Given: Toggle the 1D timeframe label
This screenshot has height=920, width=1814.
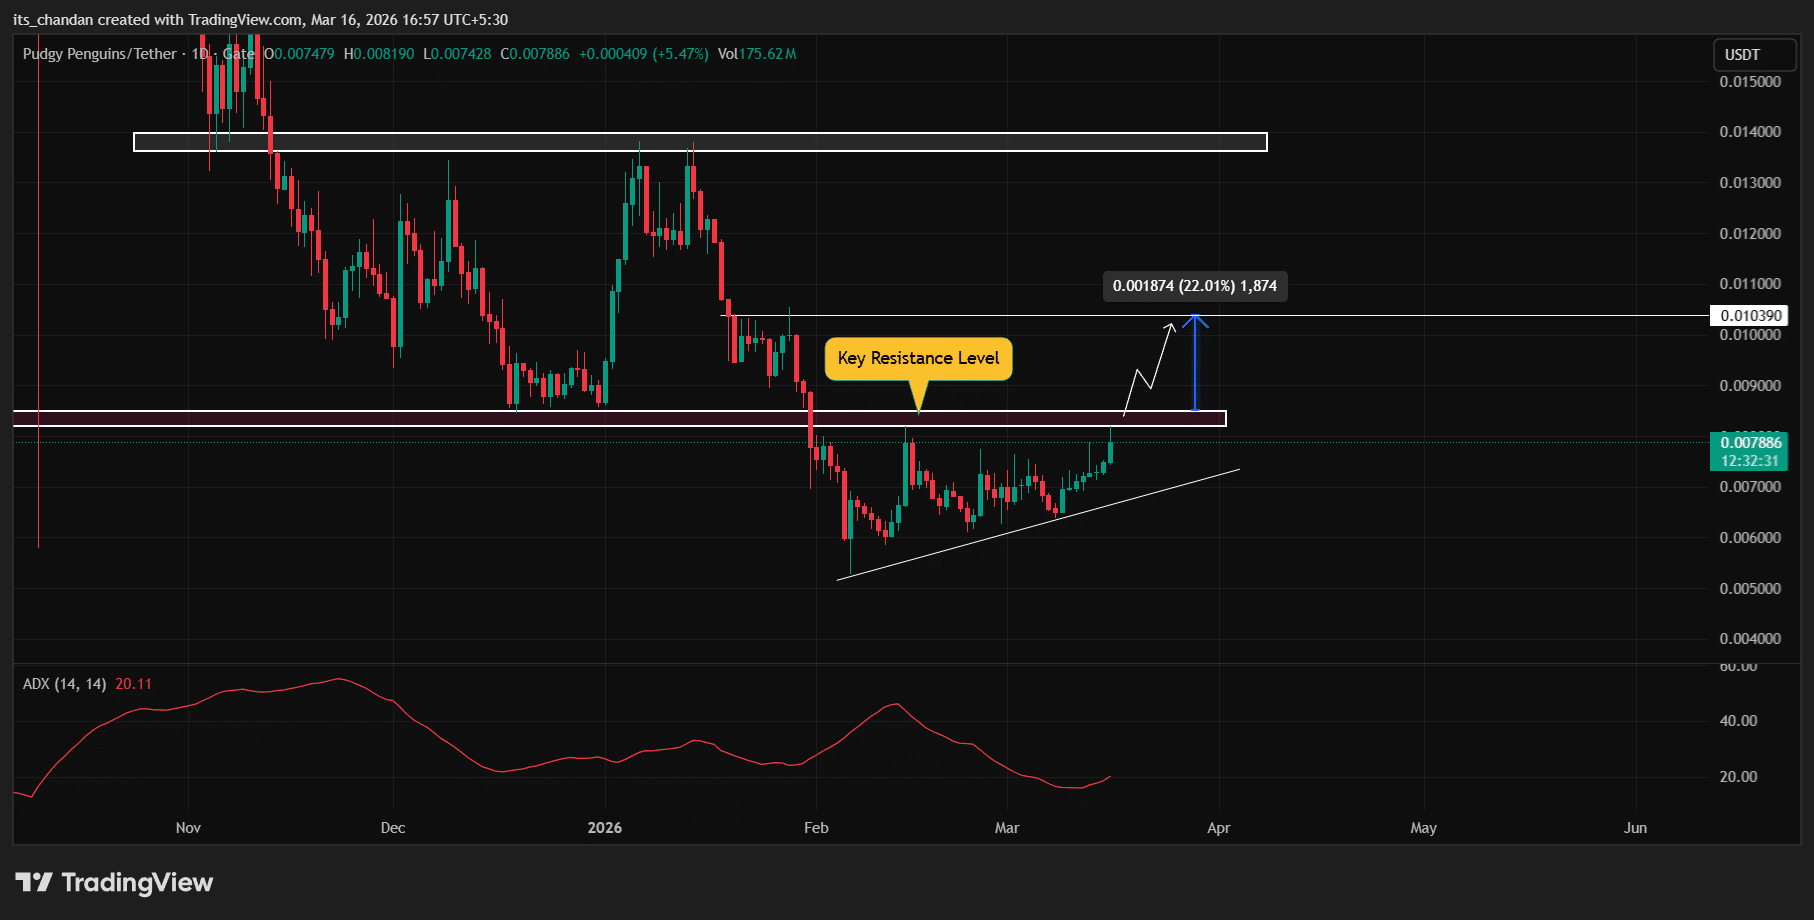Looking at the screenshot, I should tap(198, 54).
